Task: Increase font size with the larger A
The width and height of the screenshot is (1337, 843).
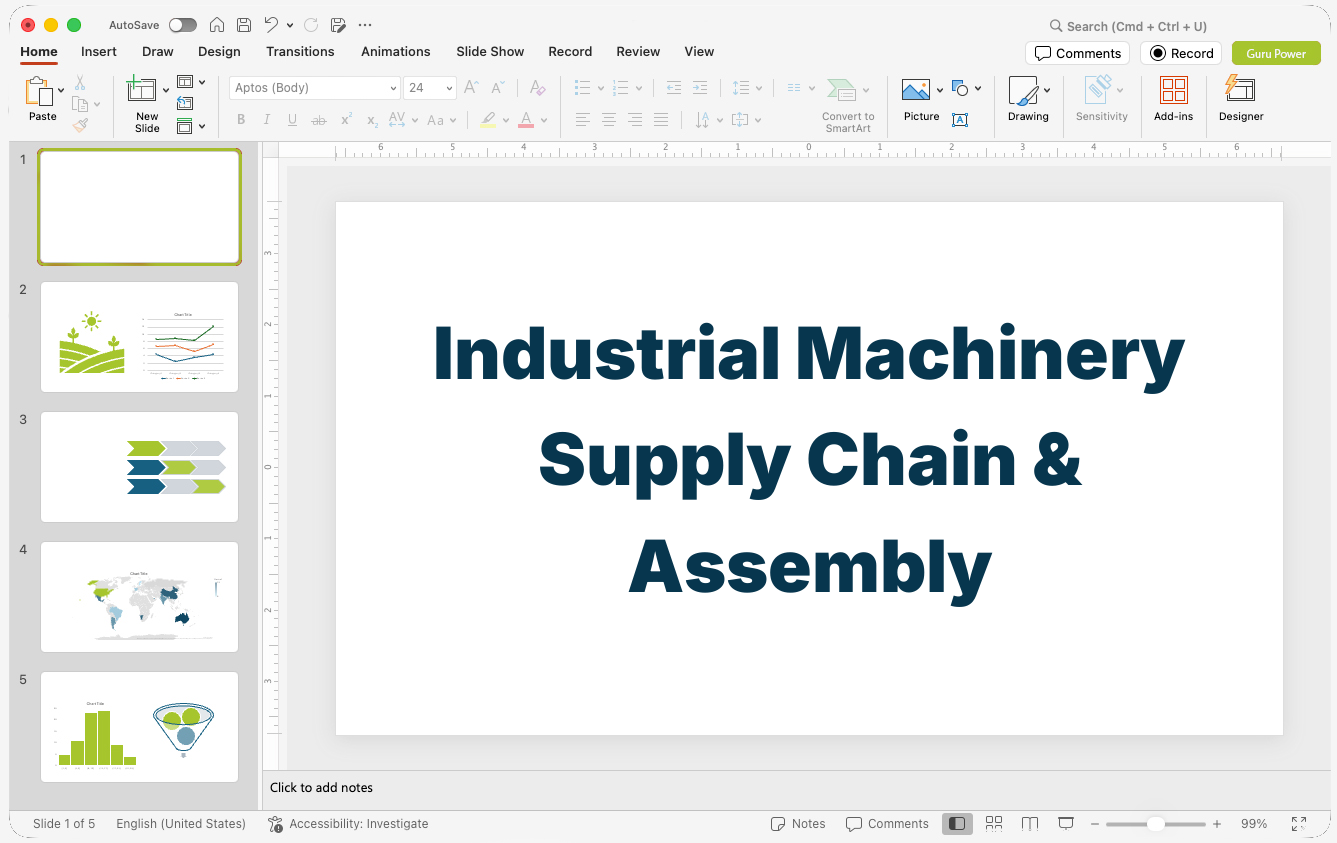Action: pyautogui.click(x=471, y=88)
